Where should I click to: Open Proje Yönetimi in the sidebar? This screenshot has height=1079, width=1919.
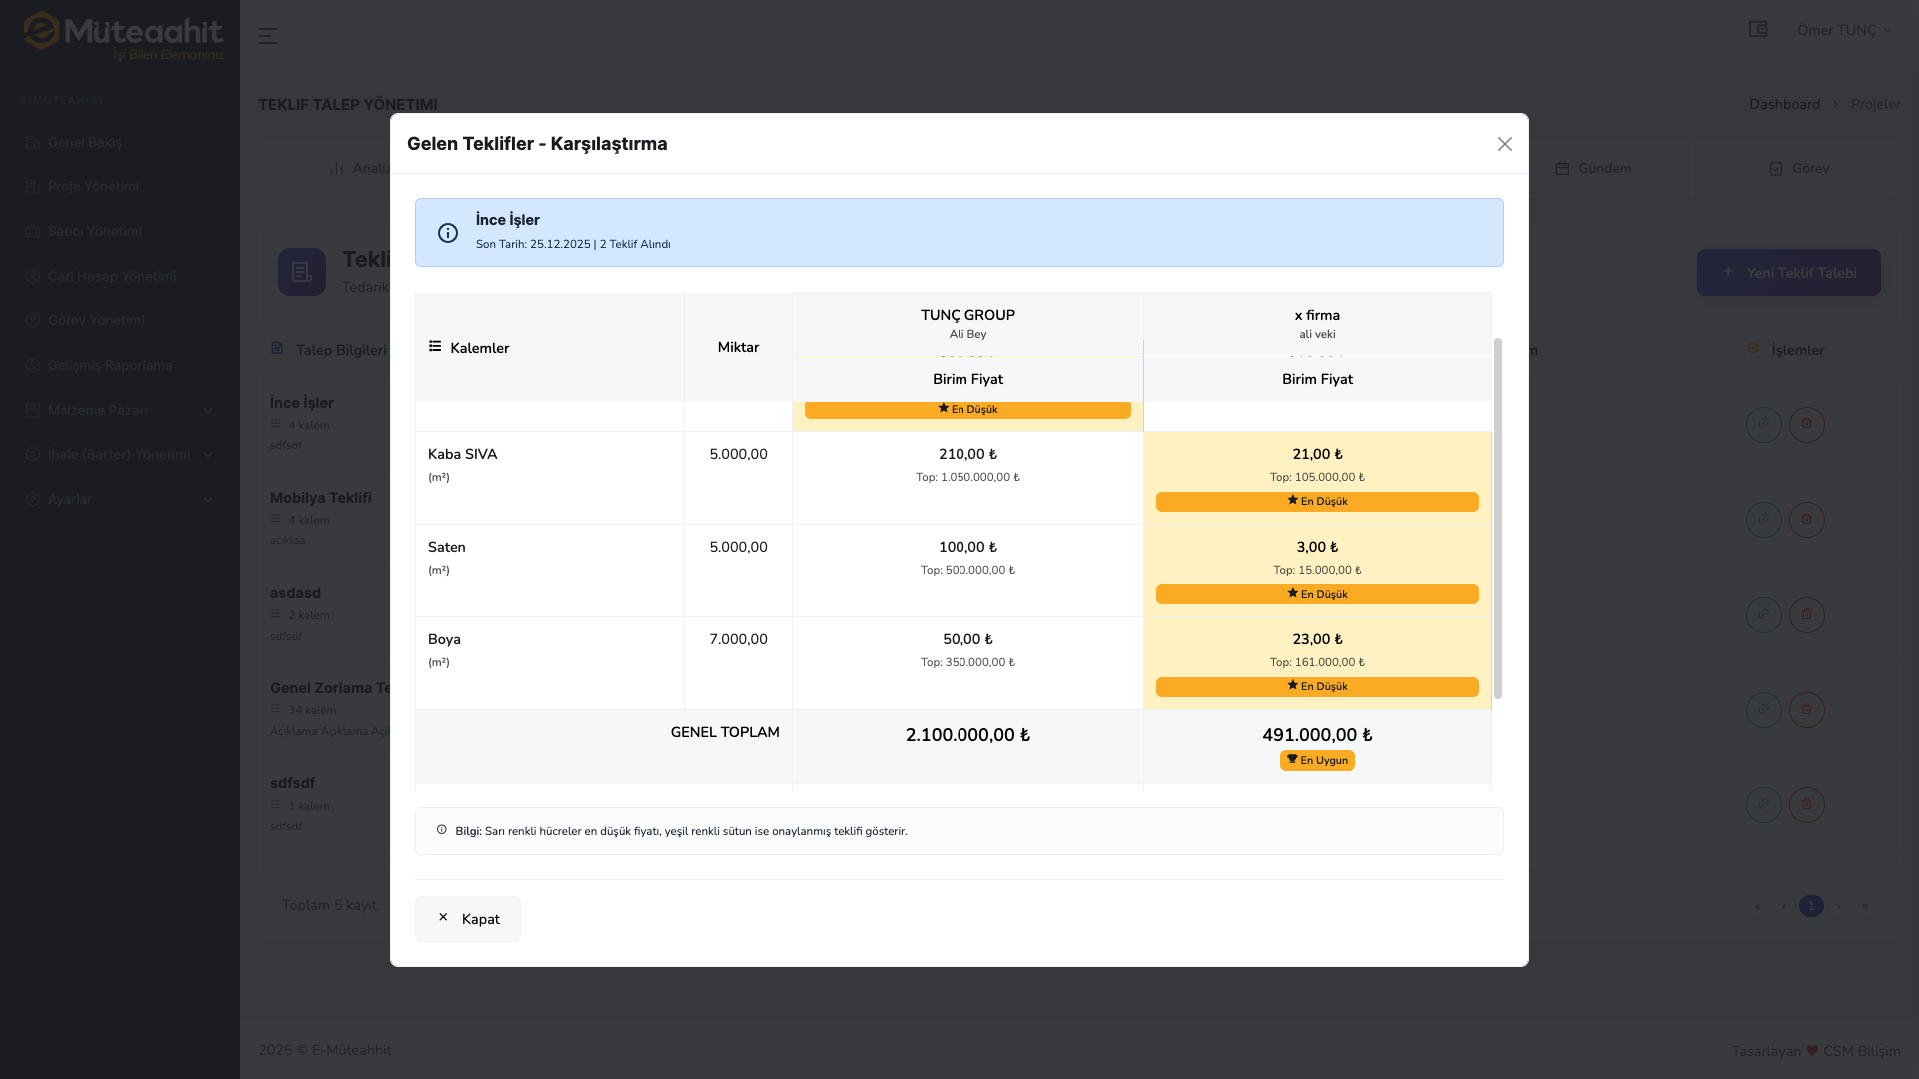93,187
